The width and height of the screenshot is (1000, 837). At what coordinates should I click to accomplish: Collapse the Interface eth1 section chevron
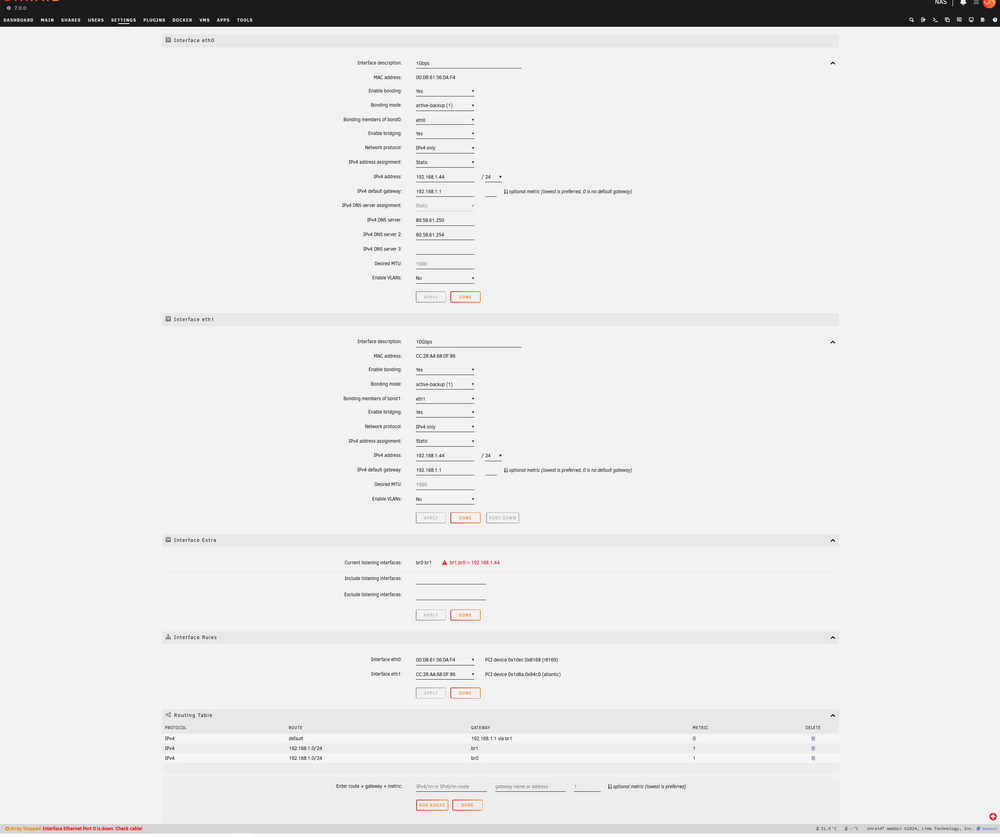[833, 342]
